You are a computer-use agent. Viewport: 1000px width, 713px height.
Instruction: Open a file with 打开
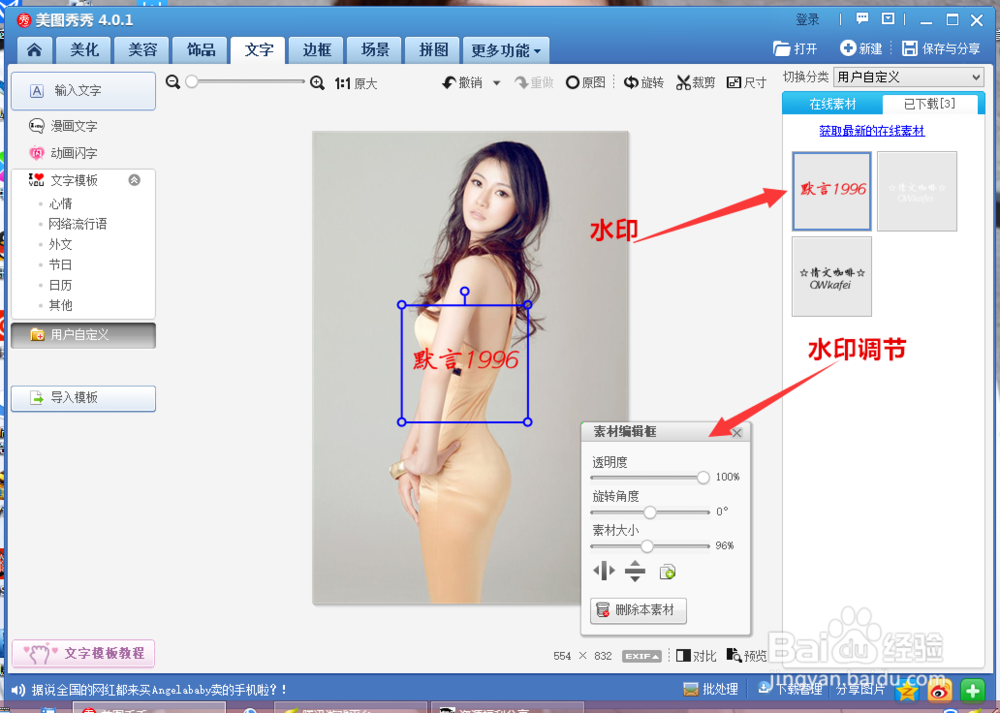pyautogui.click(x=795, y=48)
